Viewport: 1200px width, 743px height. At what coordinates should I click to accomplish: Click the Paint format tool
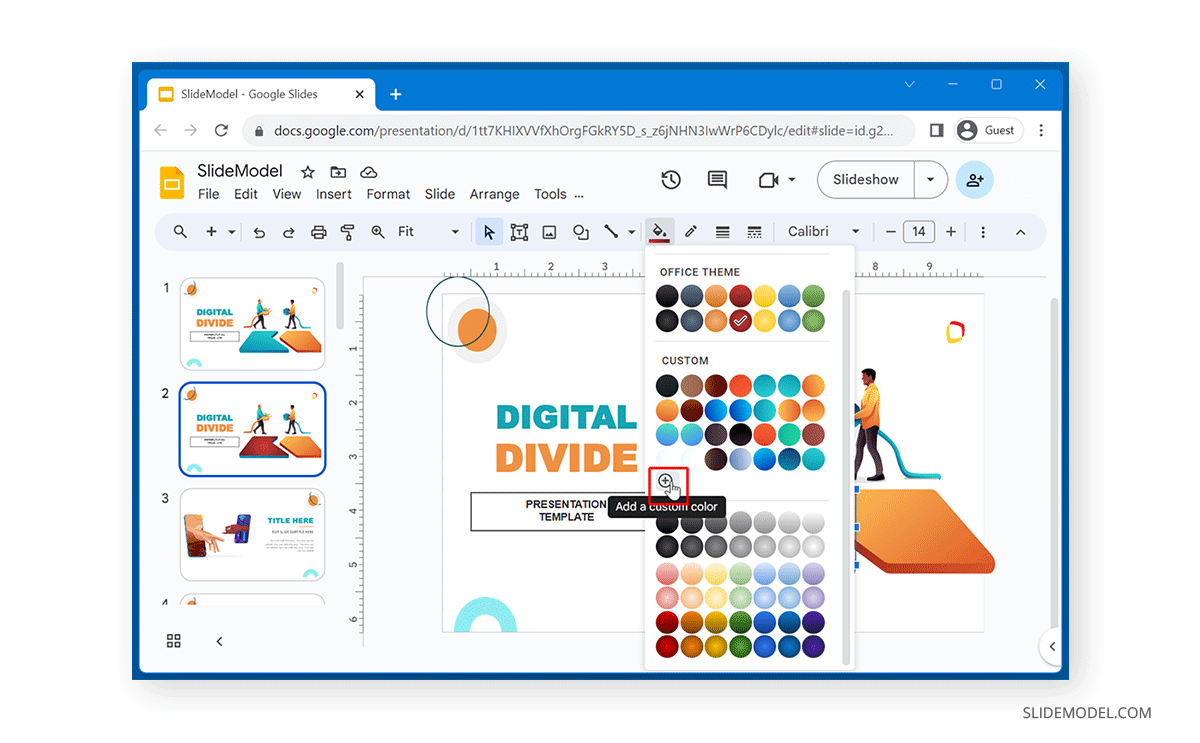tap(347, 231)
